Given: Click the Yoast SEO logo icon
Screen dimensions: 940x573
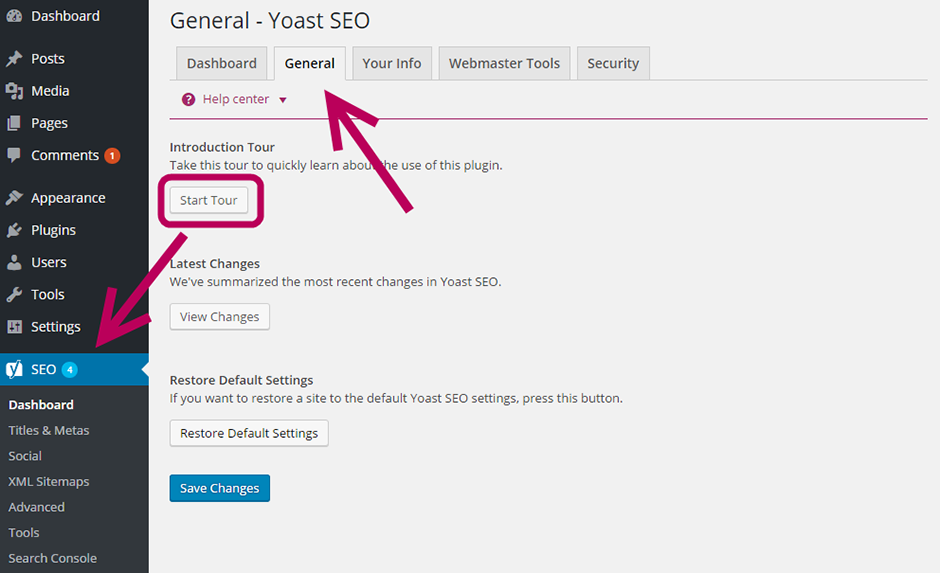Looking at the screenshot, I should (x=14, y=369).
